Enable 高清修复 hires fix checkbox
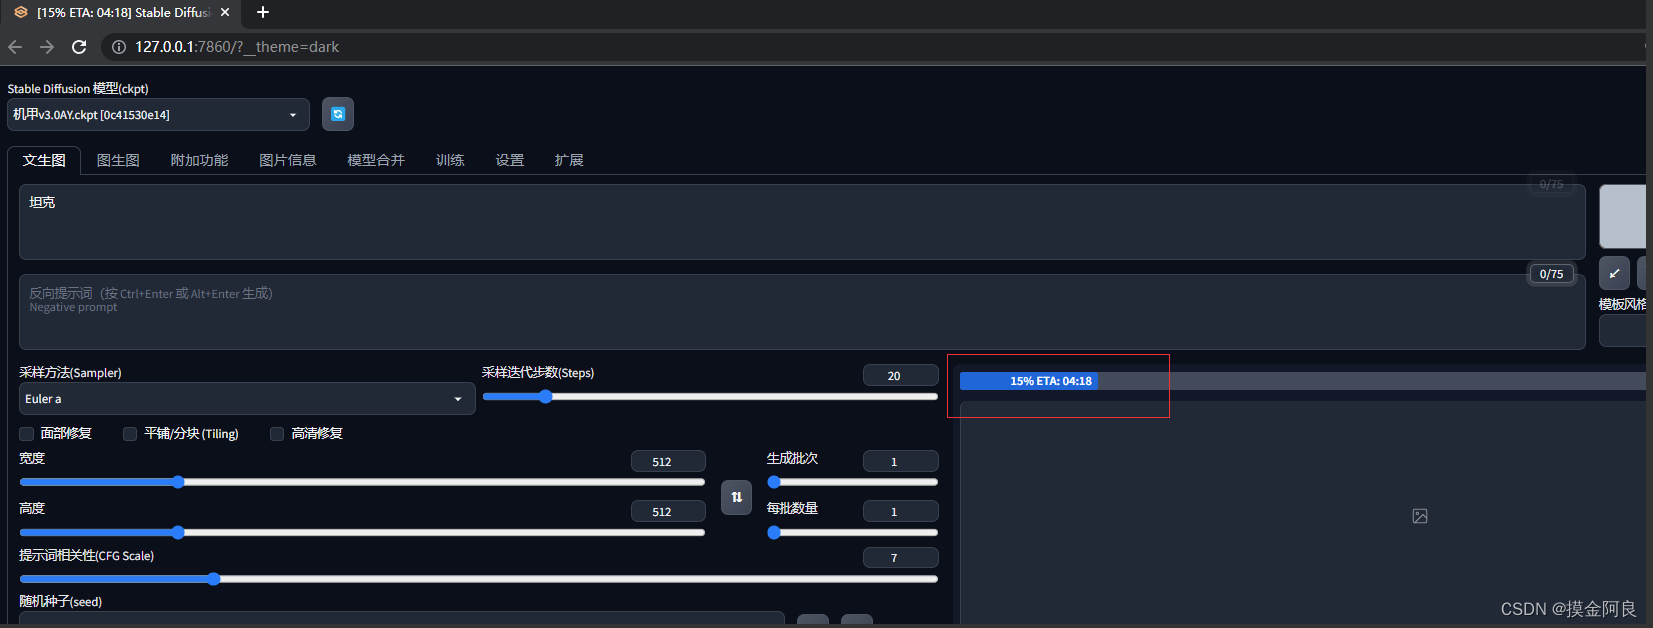This screenshot has height=628, width=1653. [277, 434]
